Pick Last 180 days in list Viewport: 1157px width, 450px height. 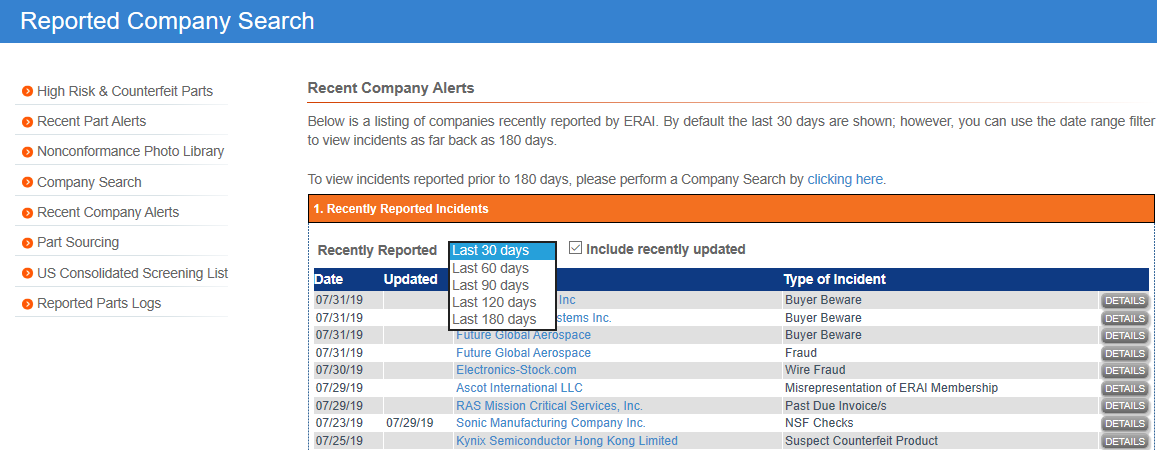pos(494,319)
